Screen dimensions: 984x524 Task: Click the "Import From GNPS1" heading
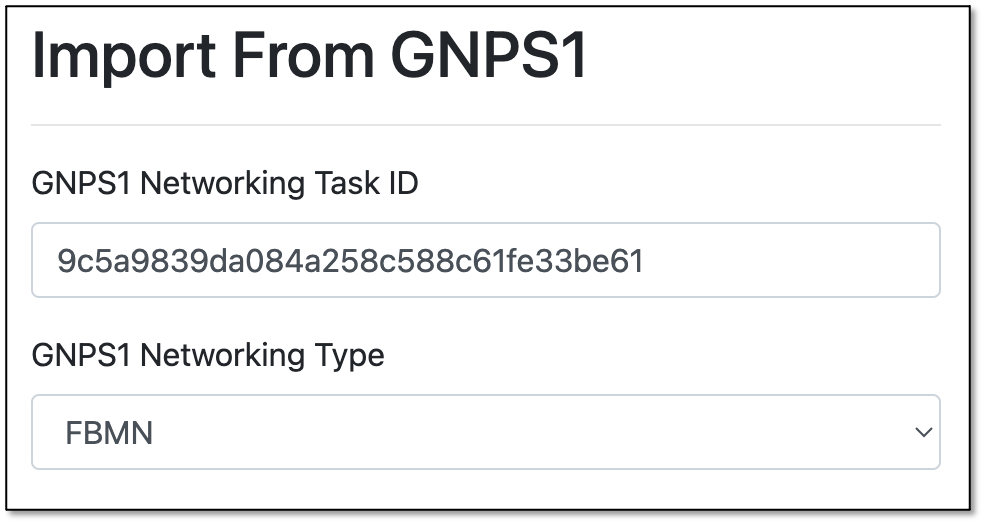click(x=309, y=55)
